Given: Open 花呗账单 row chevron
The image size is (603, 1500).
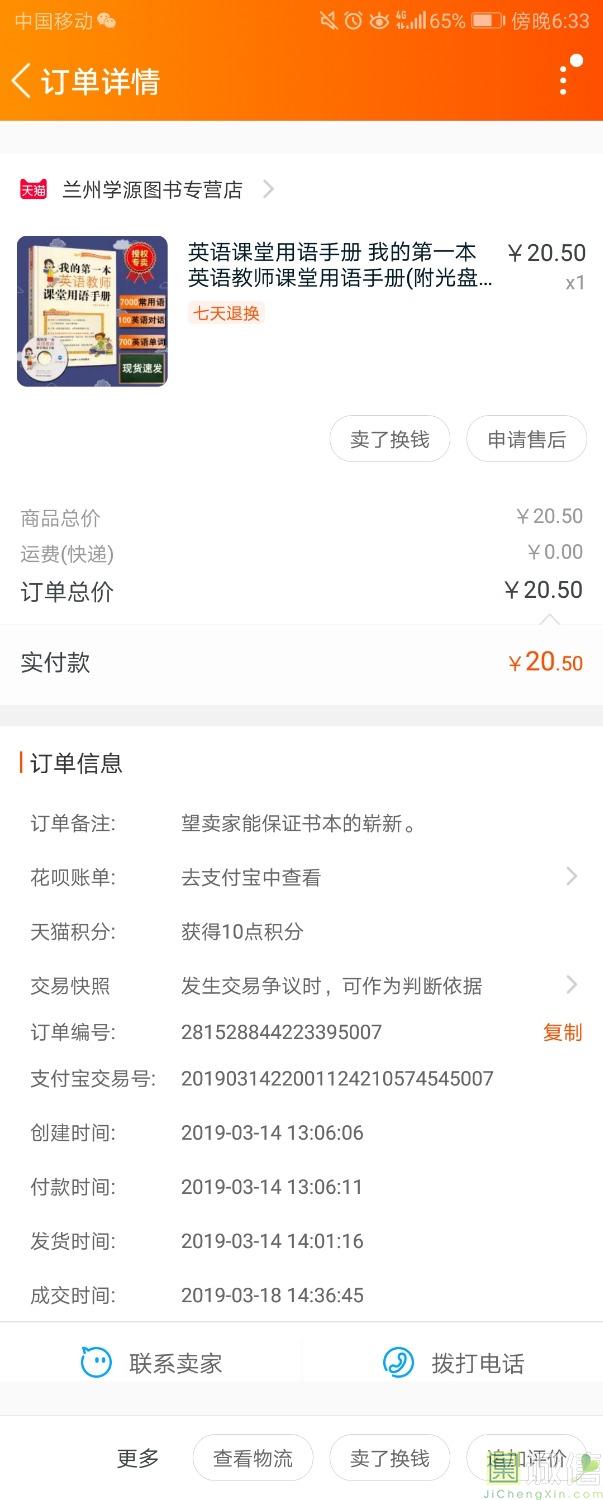Looking at the screenshot, I should click(x=571, y=877).
